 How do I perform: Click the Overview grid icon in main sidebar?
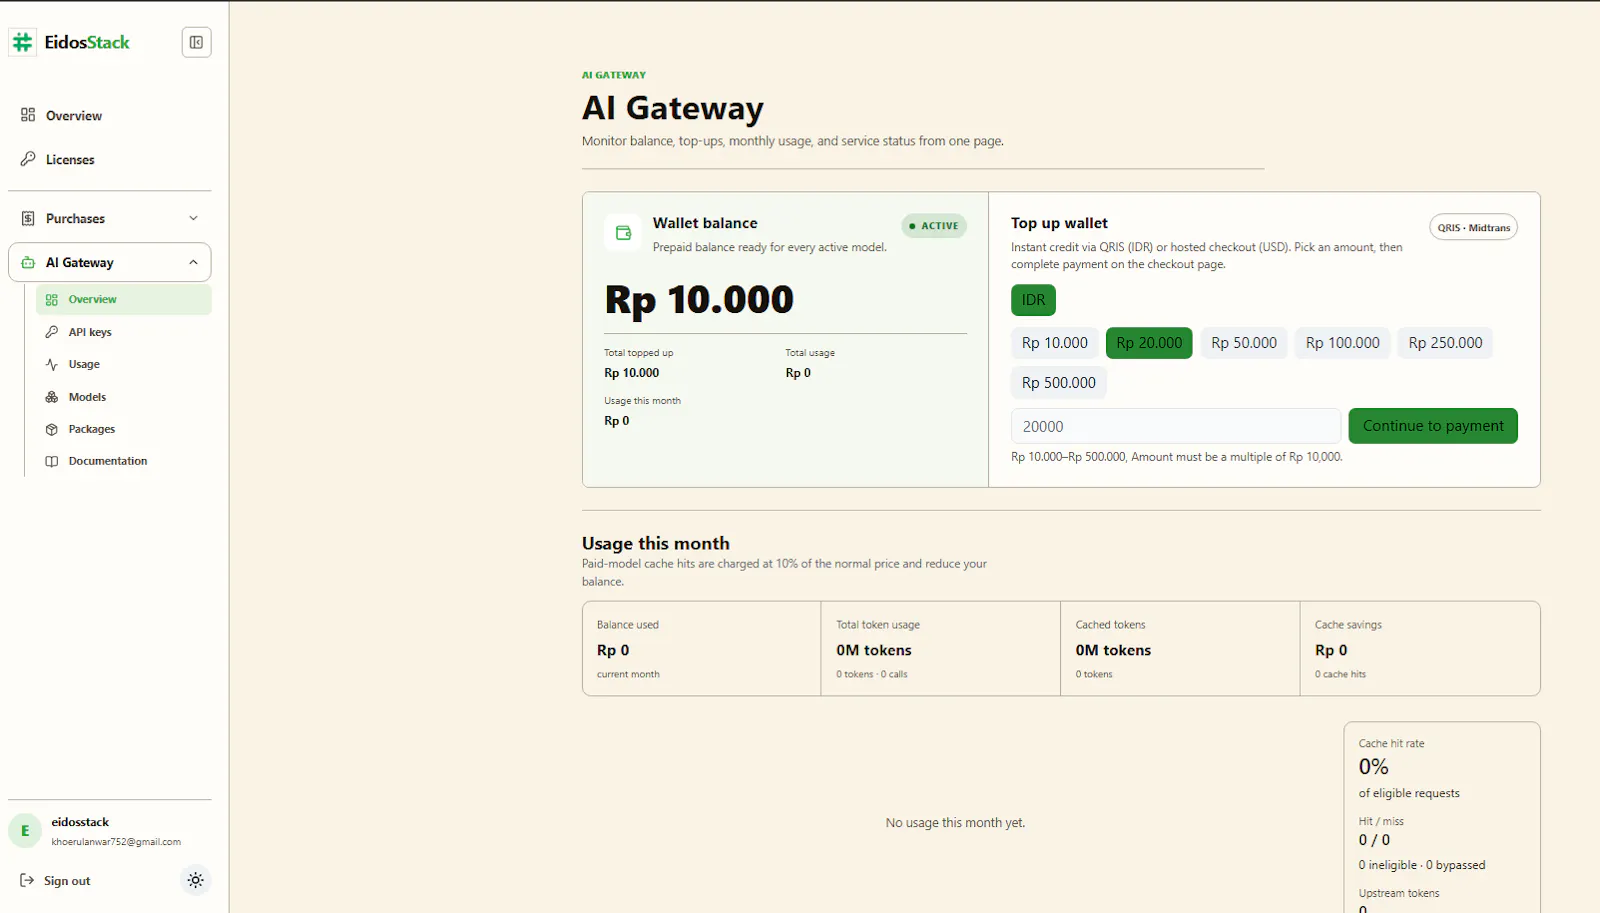pos(28,115)
